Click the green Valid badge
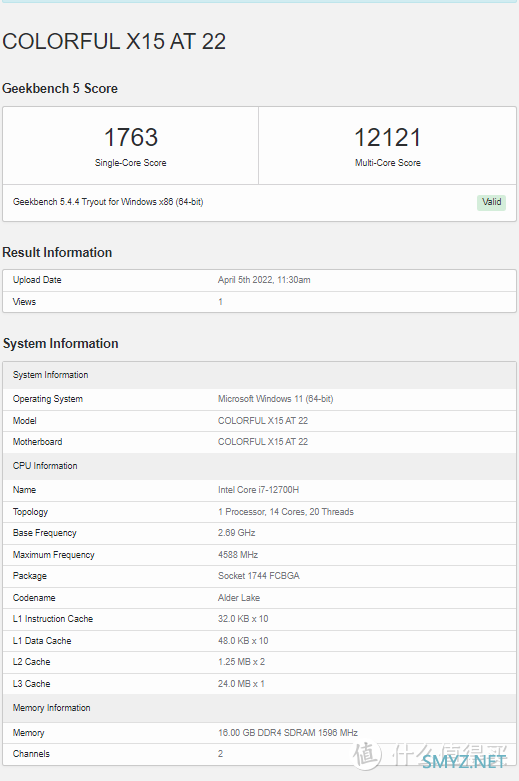Viewport: 519px width, 781px height. pyautogui.click(x=492, y=202)
